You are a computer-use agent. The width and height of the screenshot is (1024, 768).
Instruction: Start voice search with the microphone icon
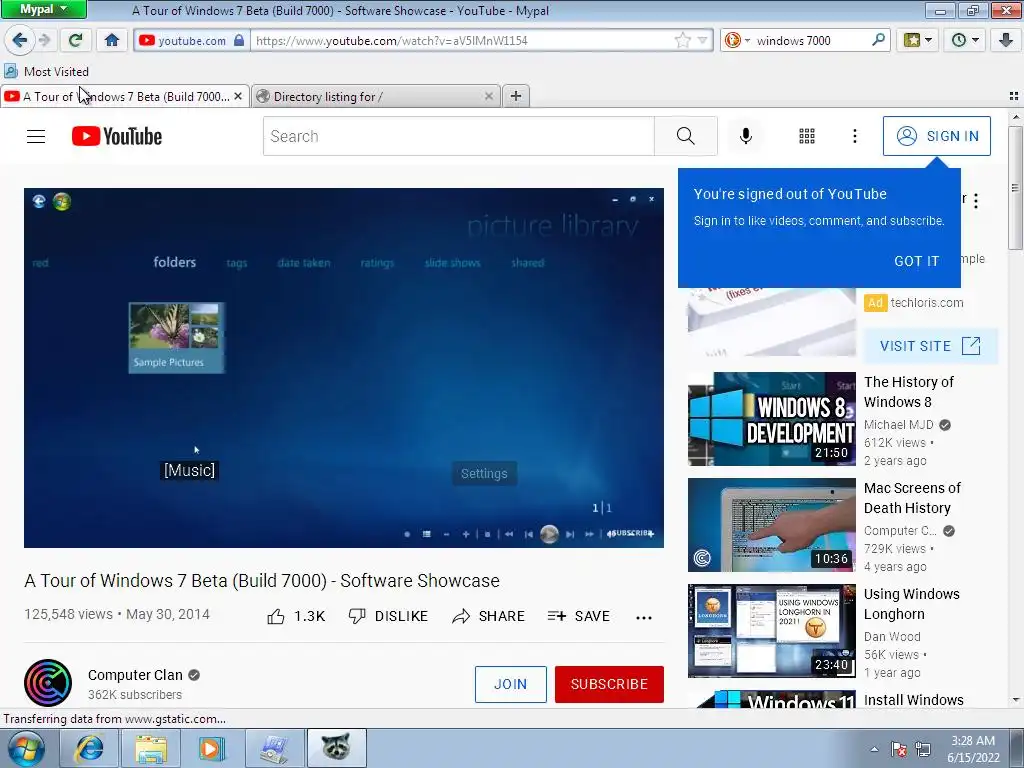point(746,136)
